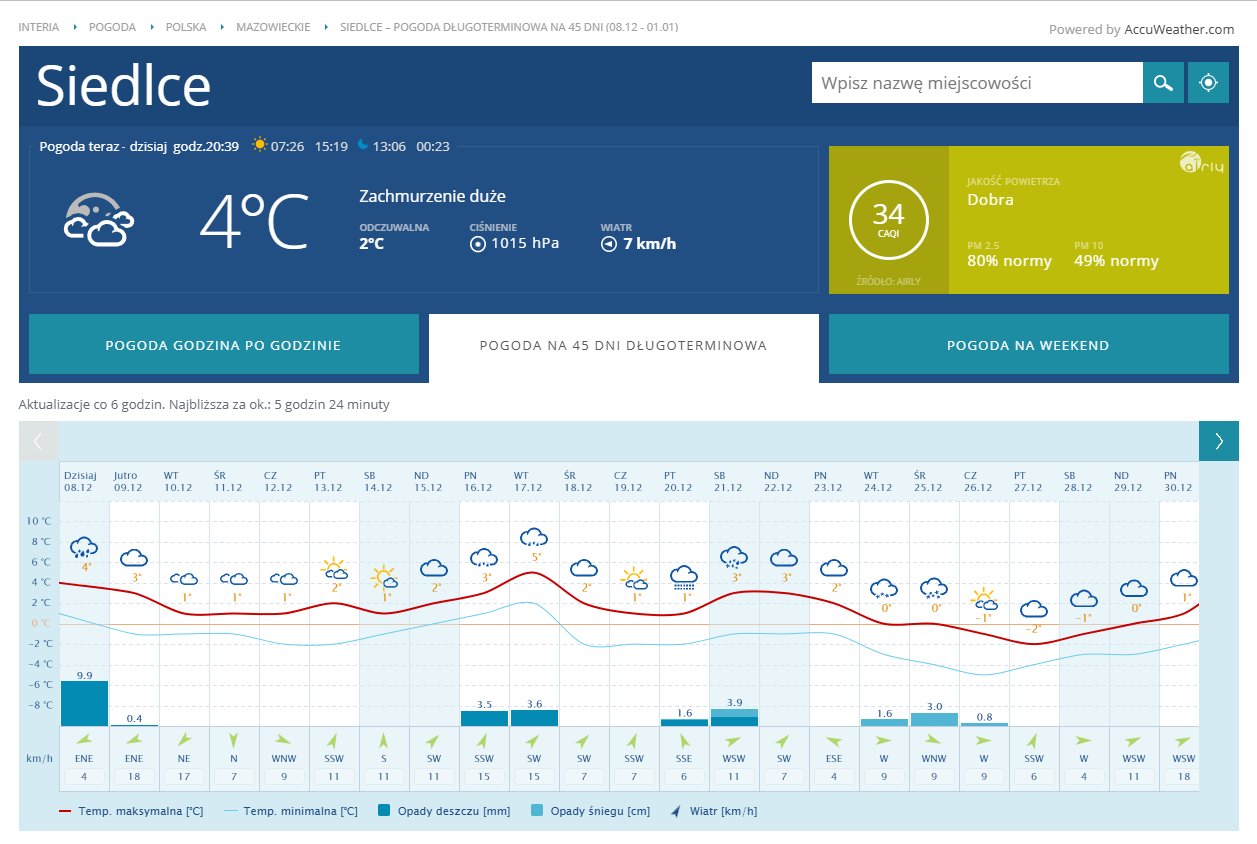The height and width of the screenshot is (844, 1257).
Task: Click the current weather cloudy moon icon
Action: point(98,220)
